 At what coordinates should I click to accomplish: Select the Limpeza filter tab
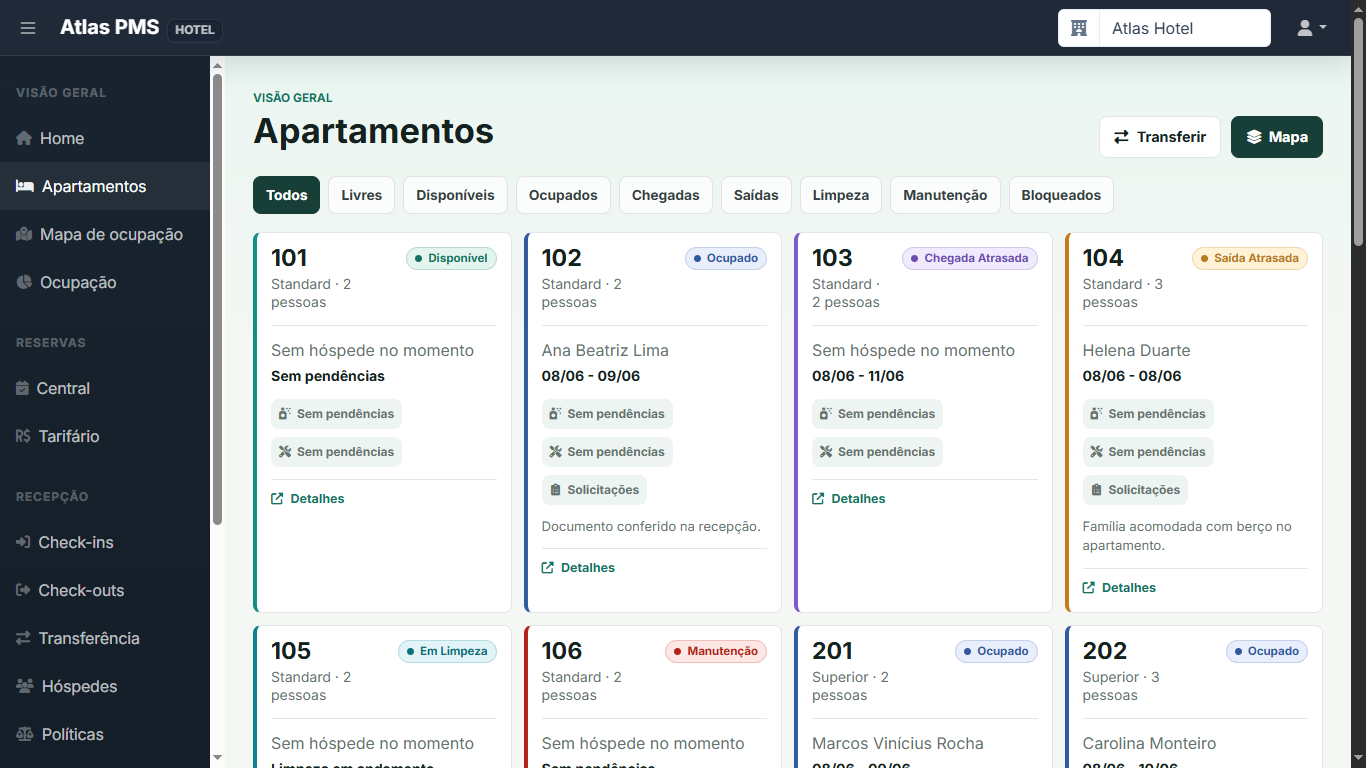click(841, 195)
